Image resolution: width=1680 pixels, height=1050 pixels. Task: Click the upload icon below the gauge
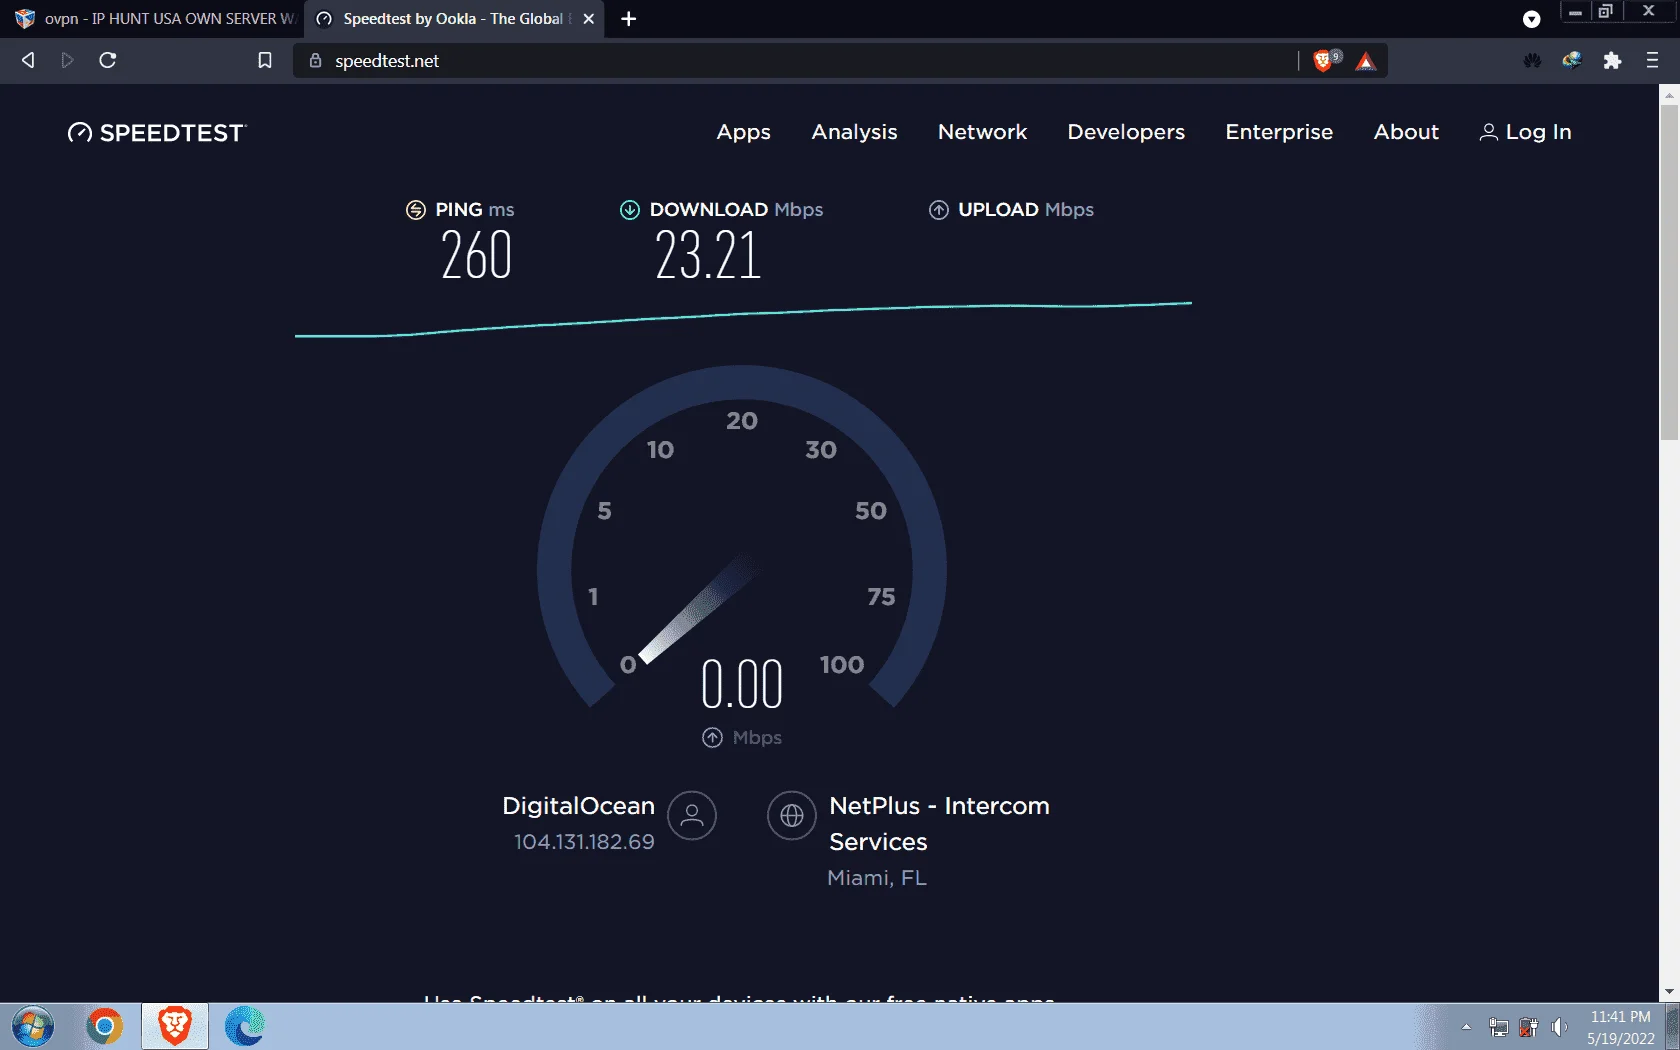pos(712,738)
